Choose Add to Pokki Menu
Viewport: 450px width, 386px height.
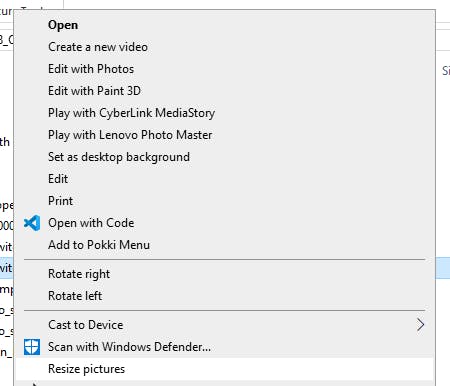point(224,245)
